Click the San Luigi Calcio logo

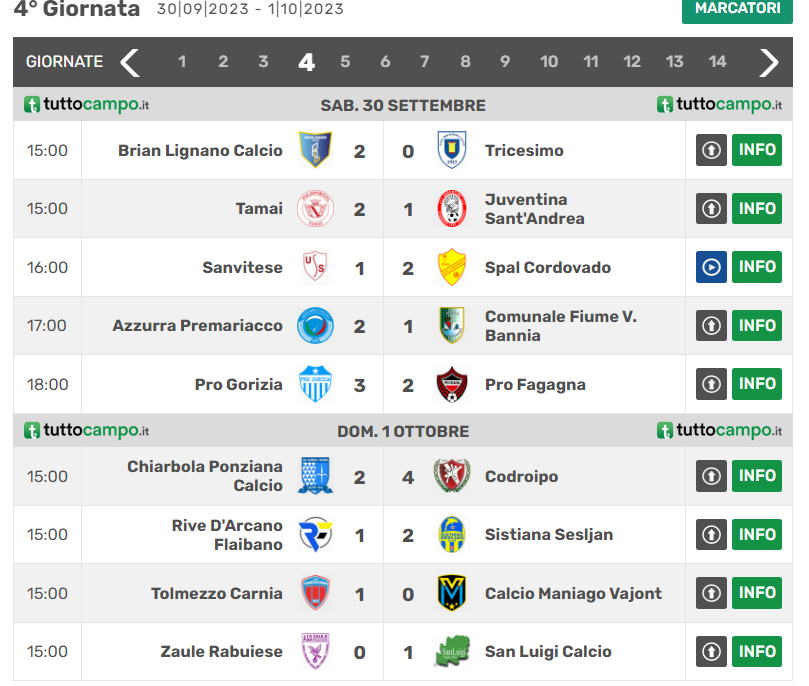[x=452, y=652]
